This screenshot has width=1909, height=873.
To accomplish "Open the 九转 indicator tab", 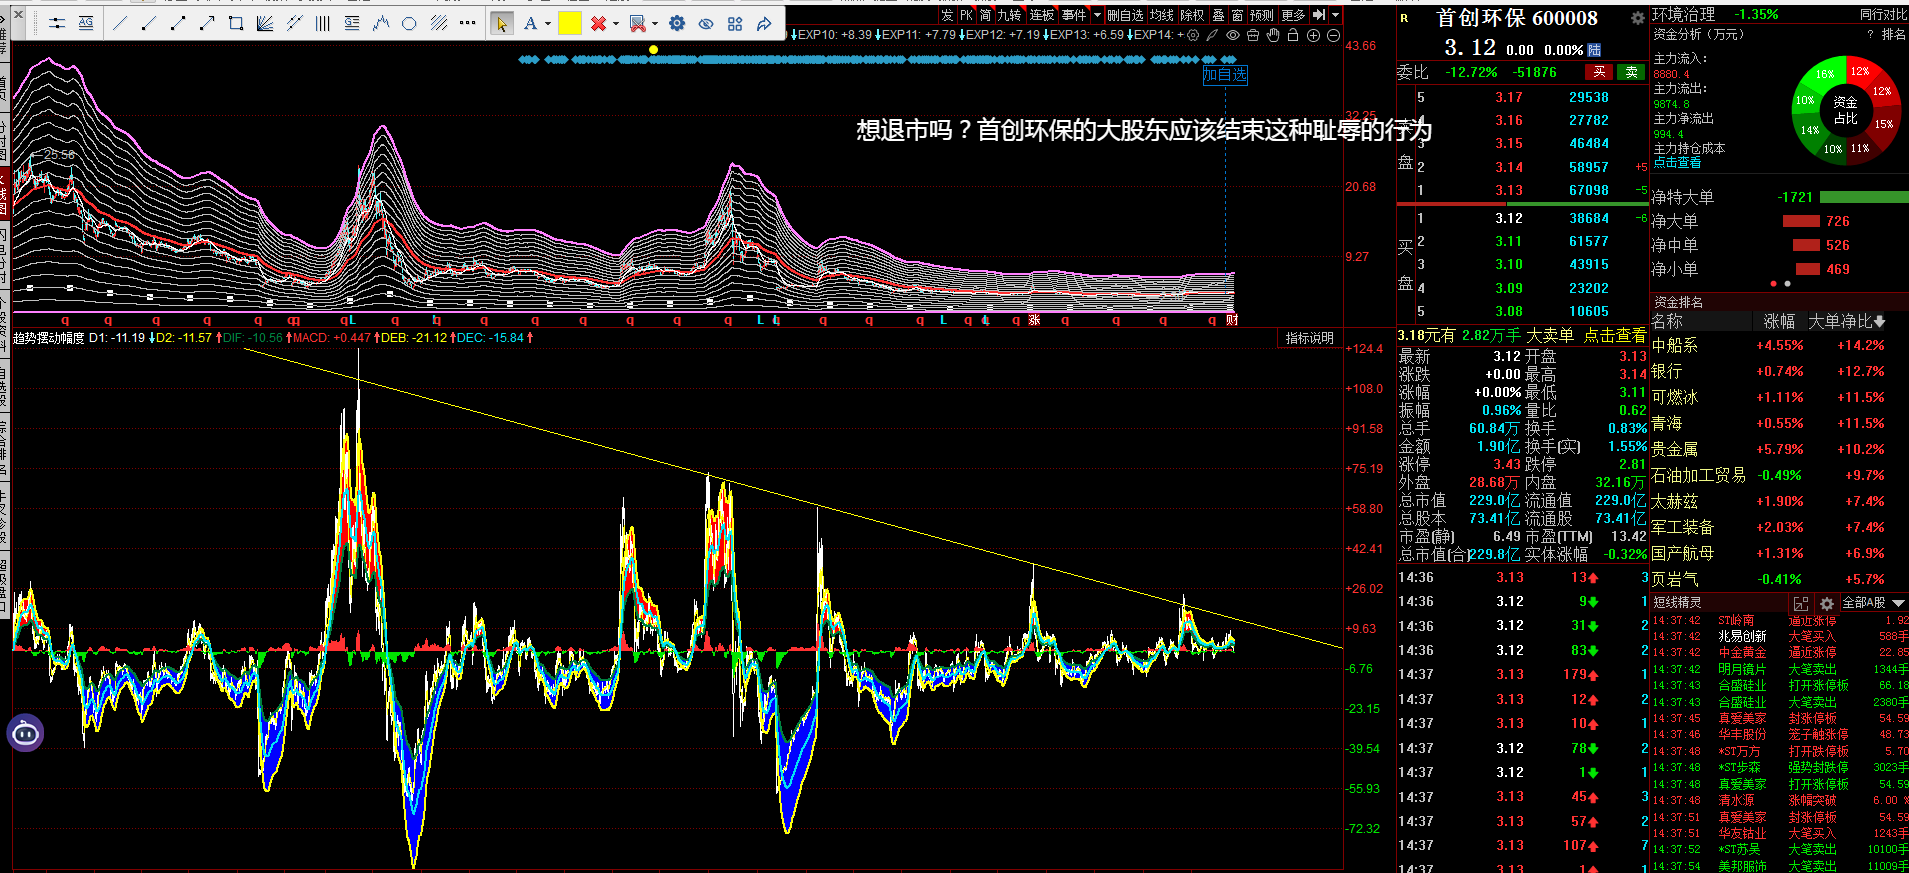I will (1009, 15).
